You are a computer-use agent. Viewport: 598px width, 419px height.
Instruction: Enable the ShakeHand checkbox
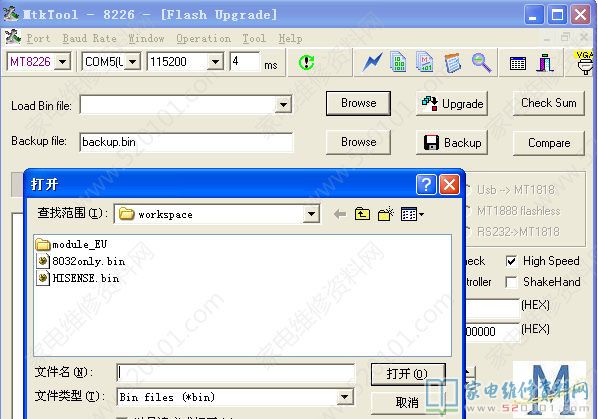(511, 282)
